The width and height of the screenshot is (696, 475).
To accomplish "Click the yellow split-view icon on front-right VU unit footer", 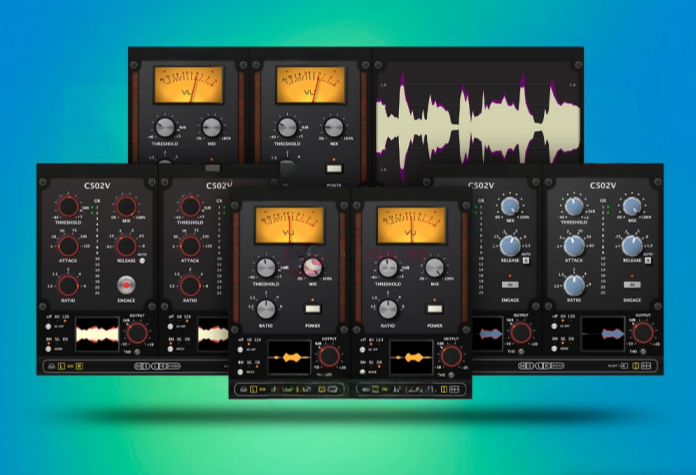I will [443, 389].
